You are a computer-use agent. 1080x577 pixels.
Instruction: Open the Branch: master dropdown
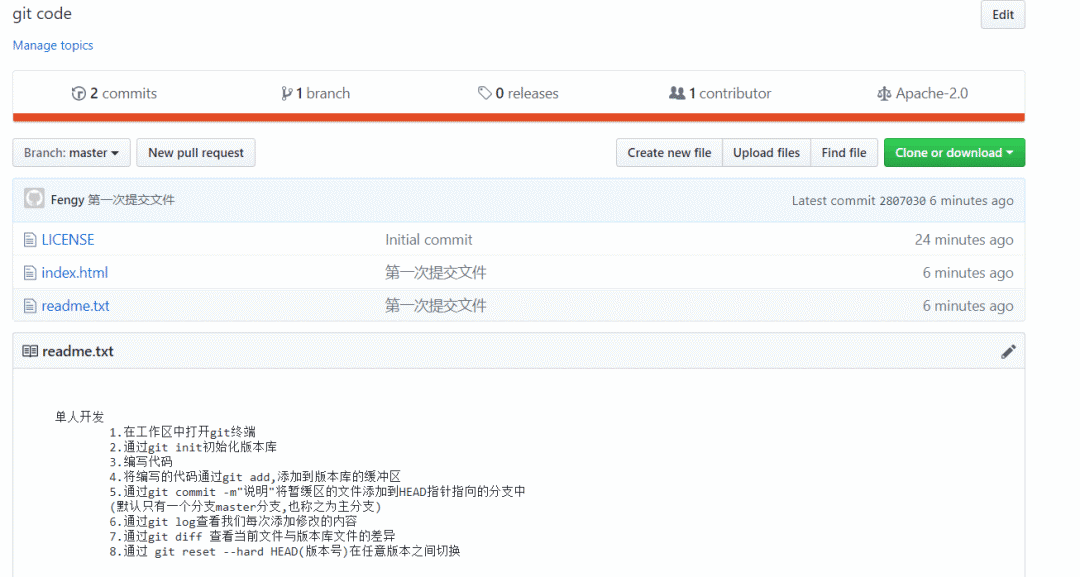tap(71, 152)
